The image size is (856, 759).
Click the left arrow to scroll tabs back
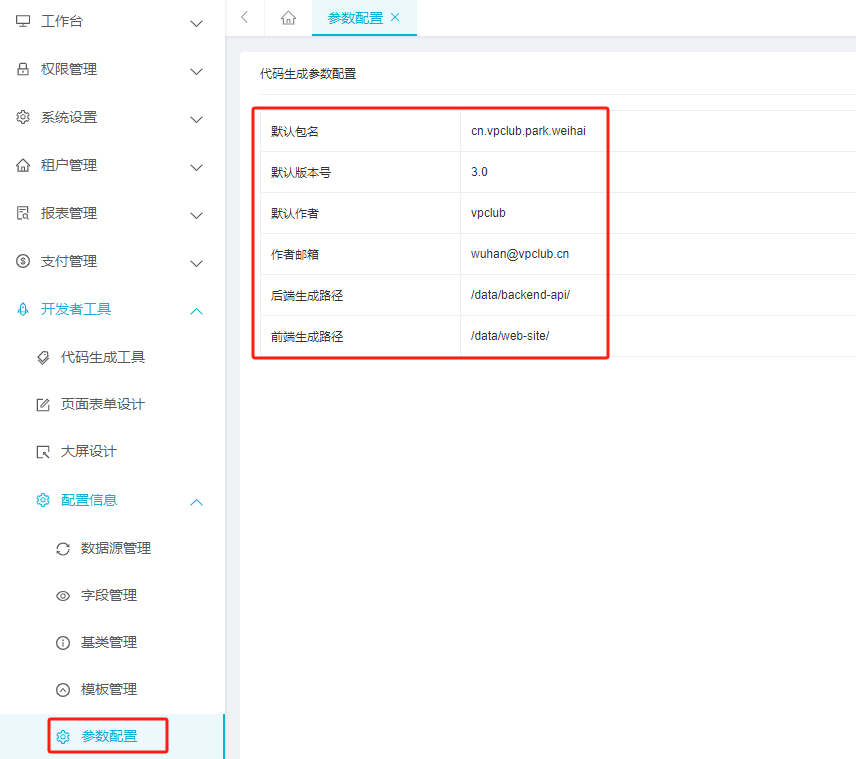[245, 17]
